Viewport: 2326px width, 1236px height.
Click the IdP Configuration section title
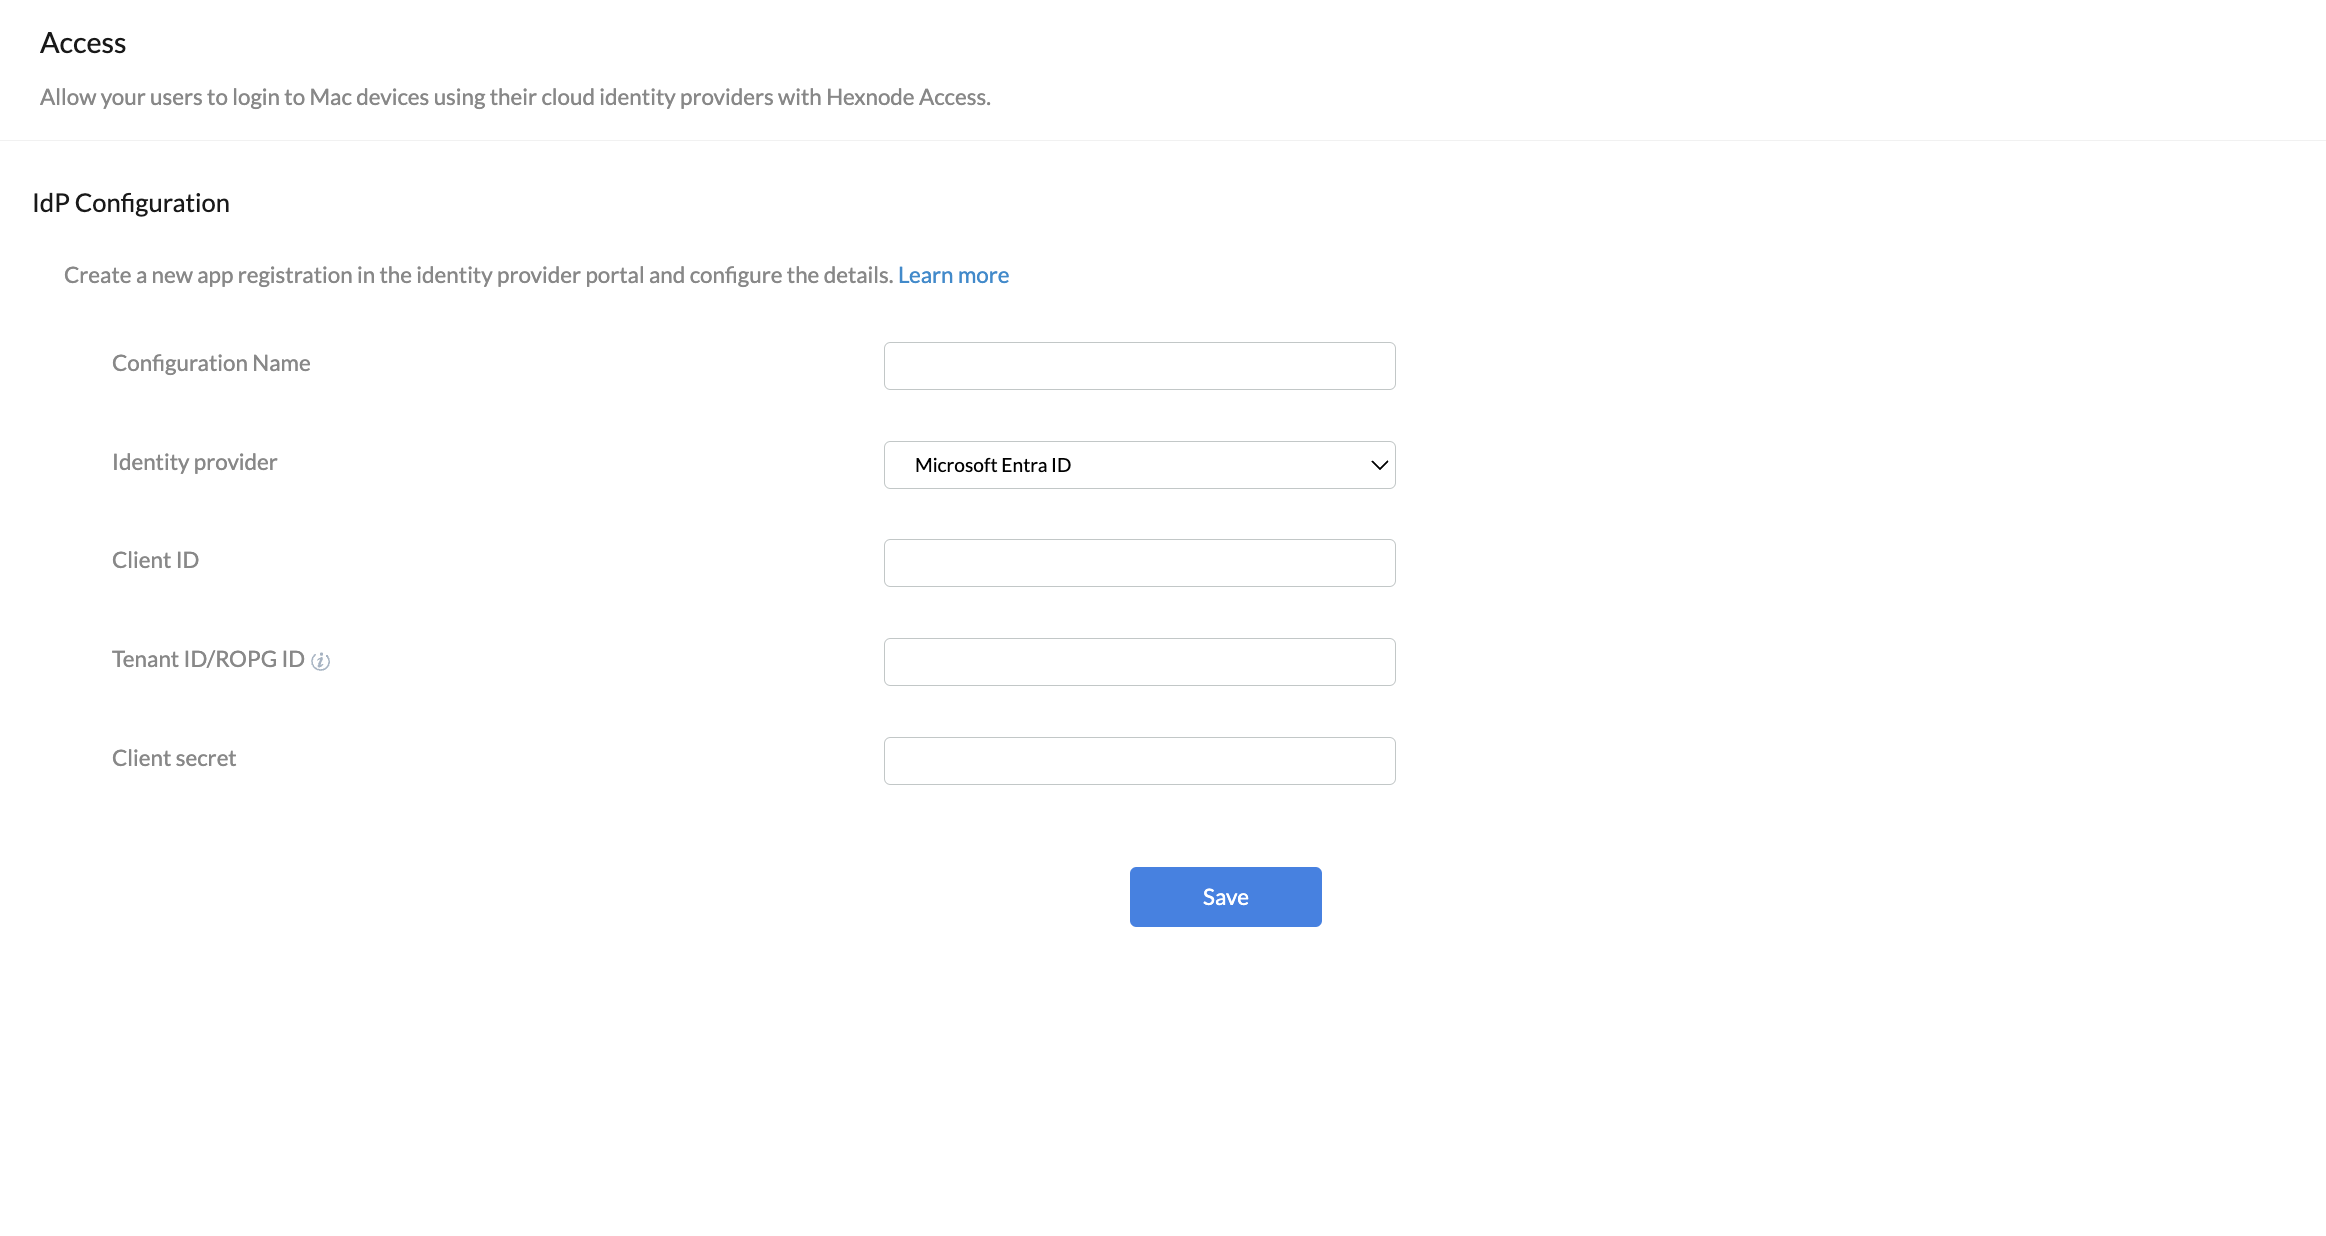coord(131,203)
